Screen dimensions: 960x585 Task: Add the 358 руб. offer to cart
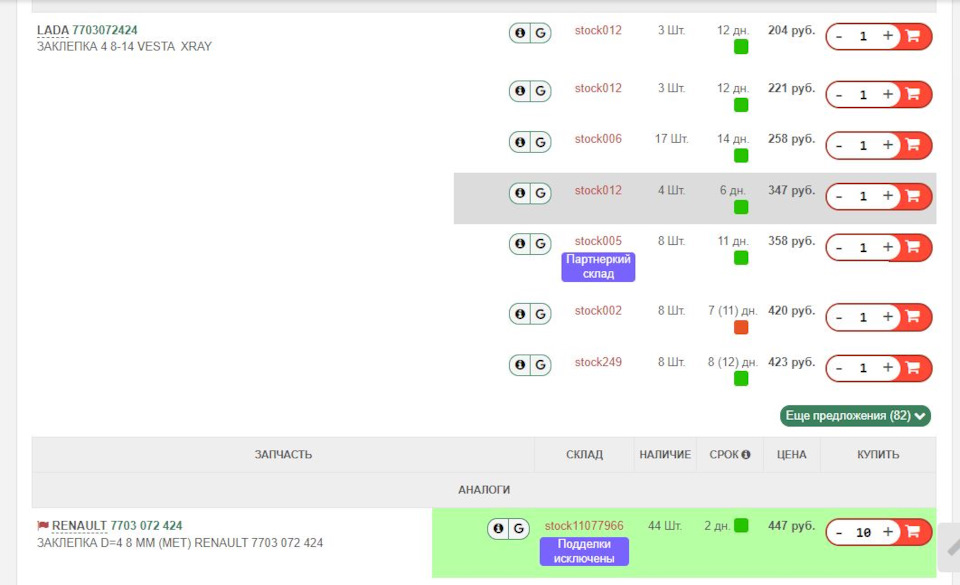(913, 247)
